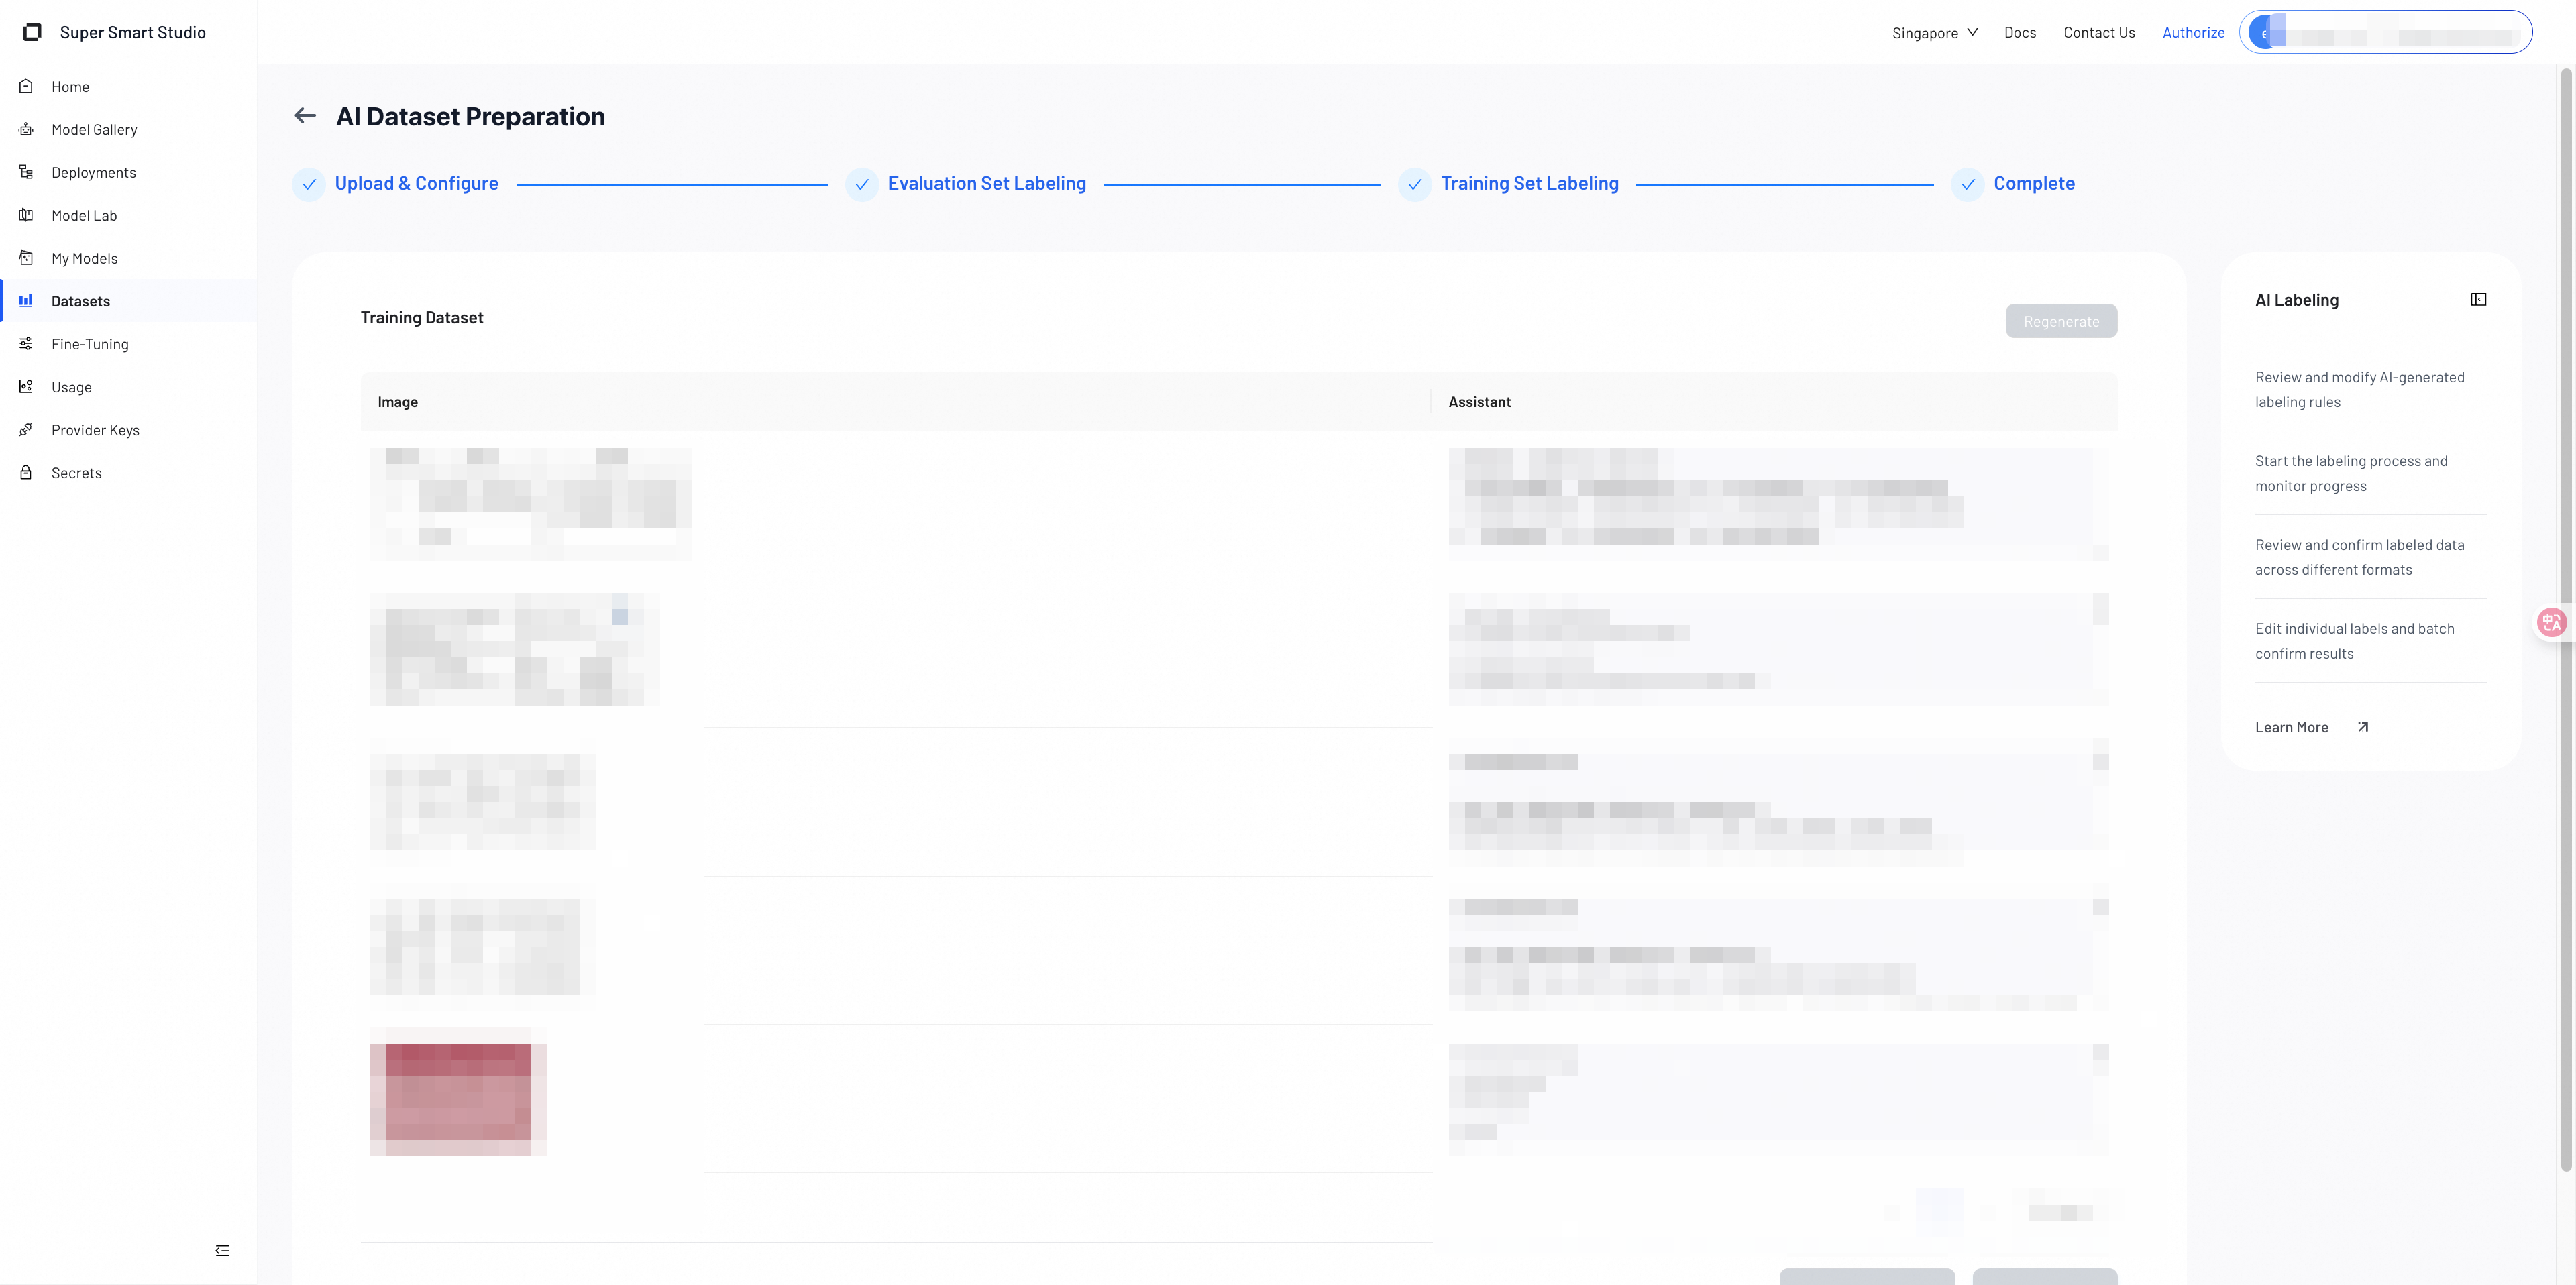Click the Model Lab icon
Screen dimensions: 2576x1285
(26, 215)
